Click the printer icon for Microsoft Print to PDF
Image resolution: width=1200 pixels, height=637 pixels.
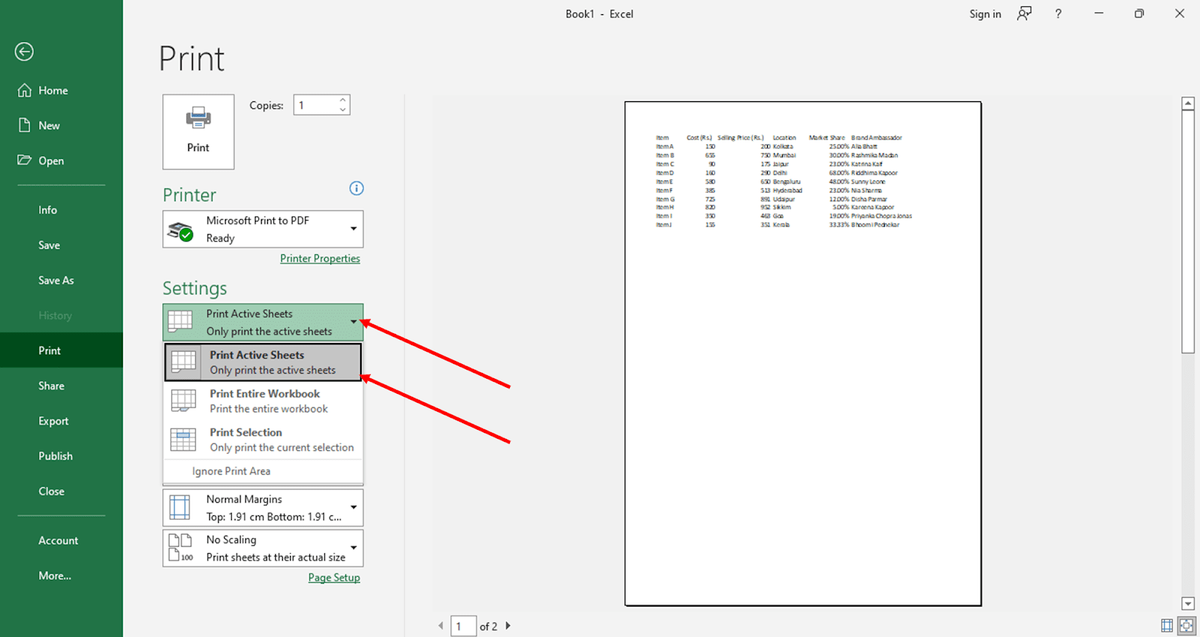pyautogui.click(x=181, y=231)
